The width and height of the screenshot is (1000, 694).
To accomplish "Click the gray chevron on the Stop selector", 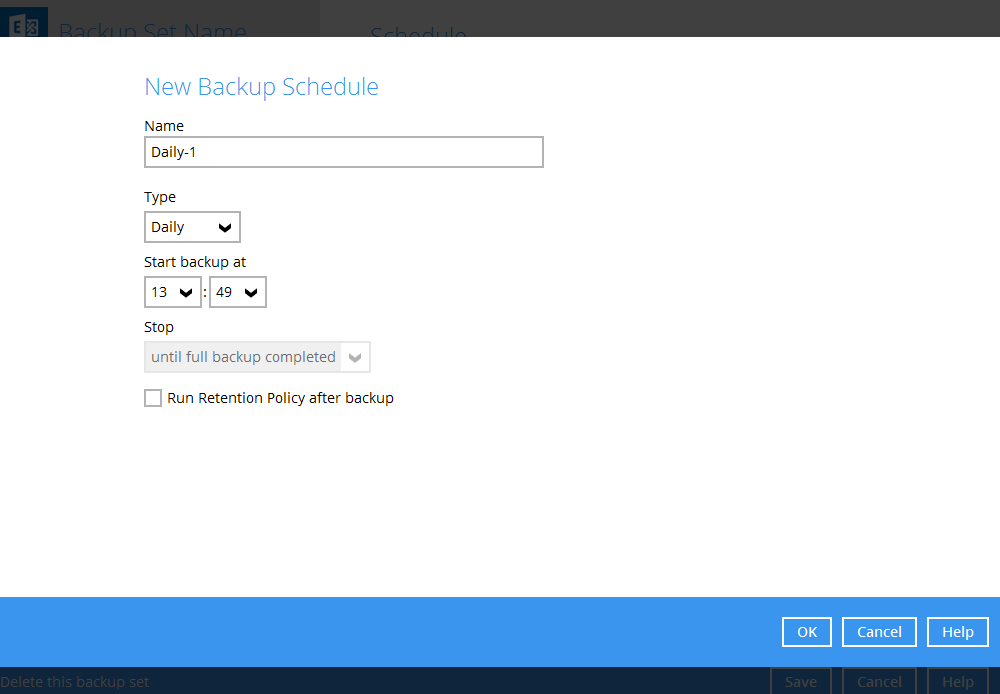I will tap(356, 357).
